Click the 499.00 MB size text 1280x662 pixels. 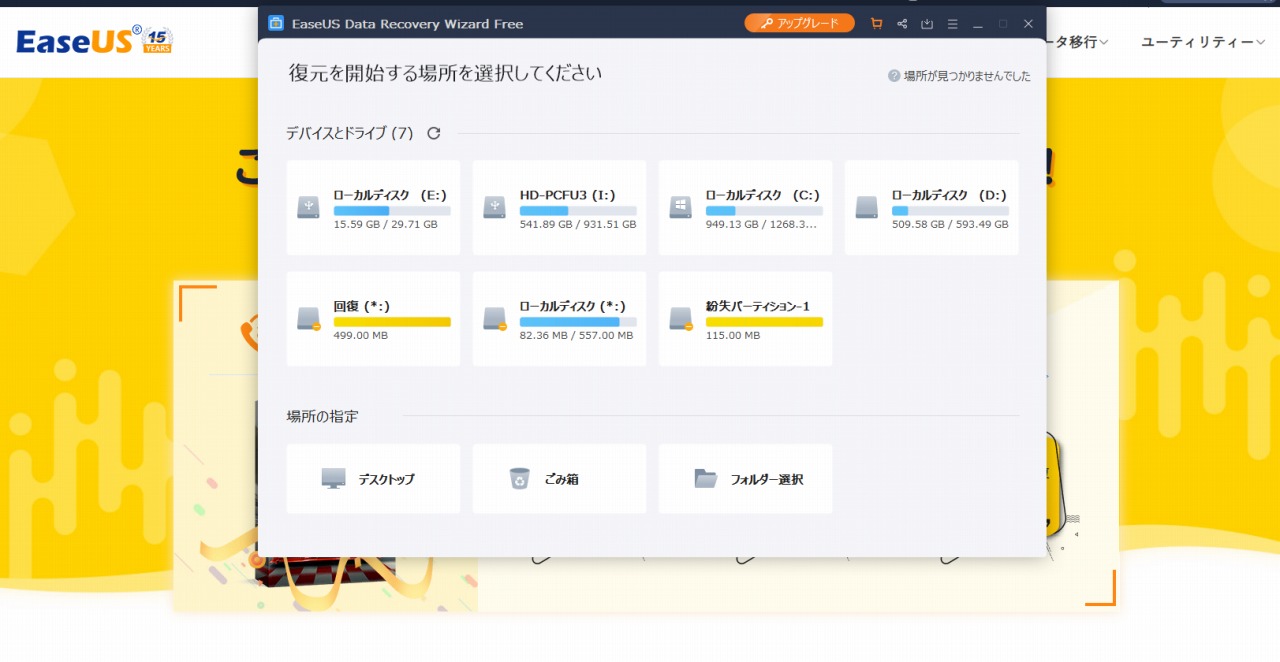pos(360,336)
